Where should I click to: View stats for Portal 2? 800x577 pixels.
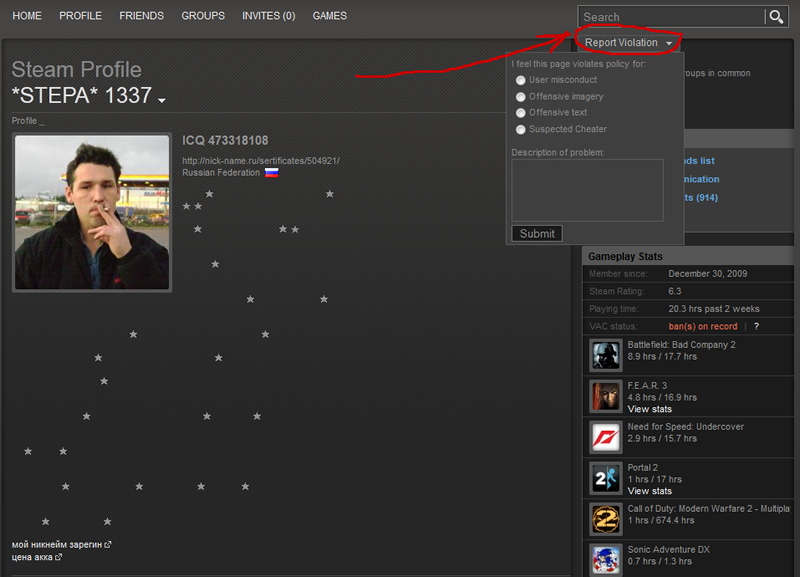[649, 491]
